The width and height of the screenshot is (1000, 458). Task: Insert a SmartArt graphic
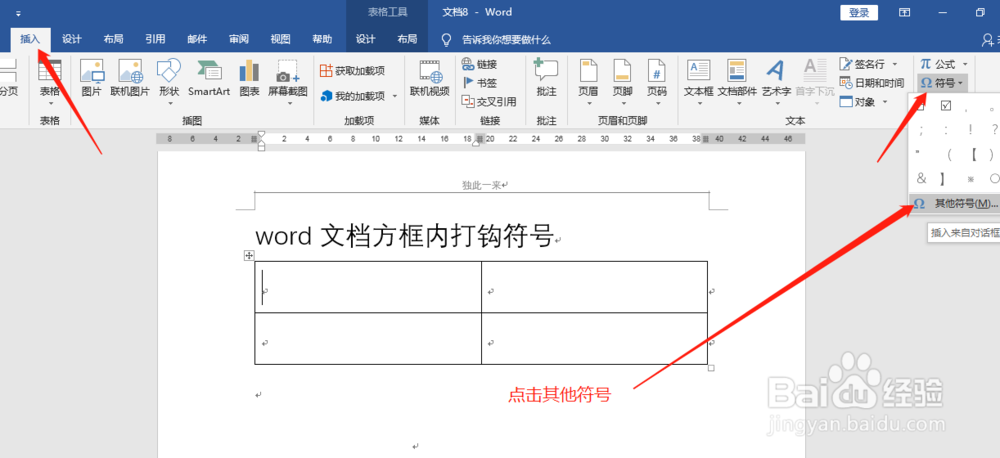coord(209,78)
